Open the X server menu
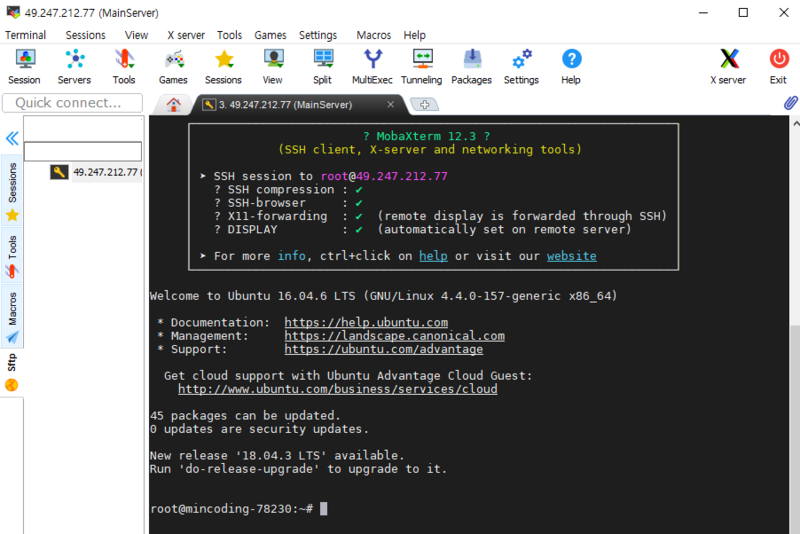This screenshot has width=800, height=534. (186, 35)
